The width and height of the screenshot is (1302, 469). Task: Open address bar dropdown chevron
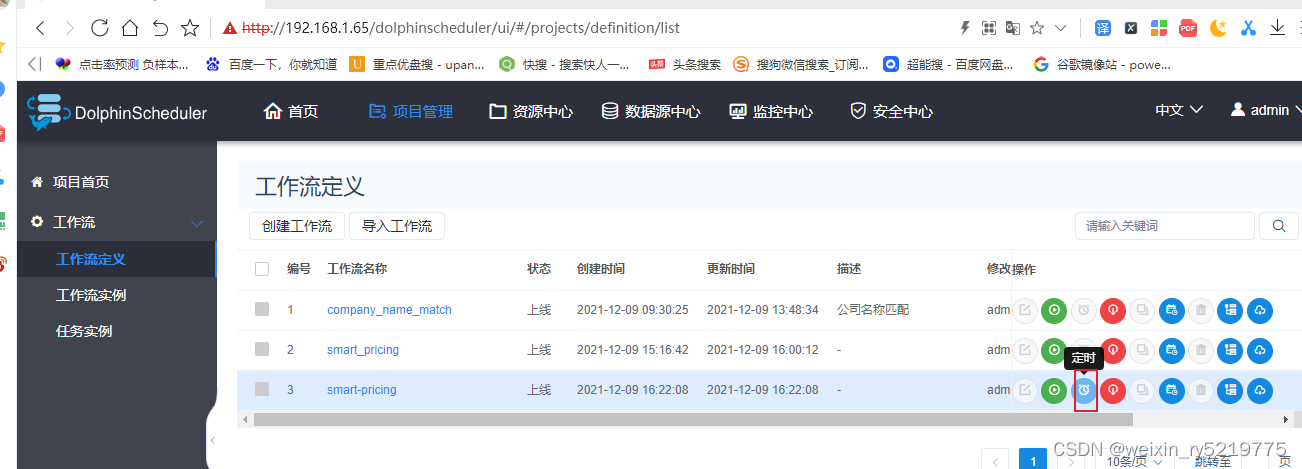[1061, 28]
